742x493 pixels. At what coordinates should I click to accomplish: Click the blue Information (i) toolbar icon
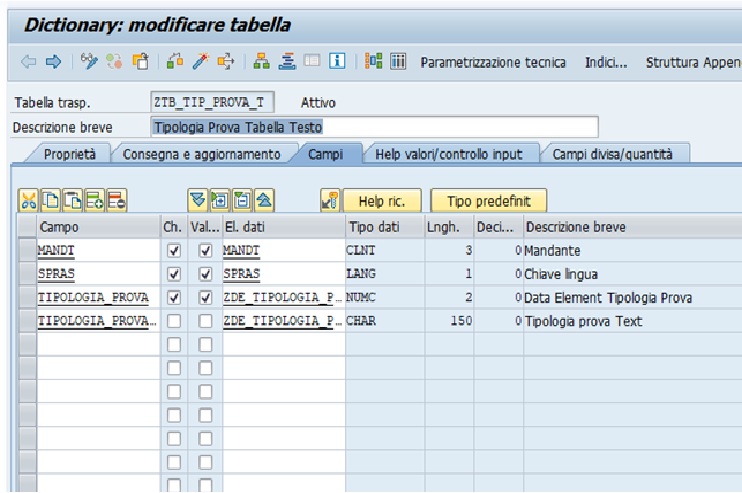(337, 61)
